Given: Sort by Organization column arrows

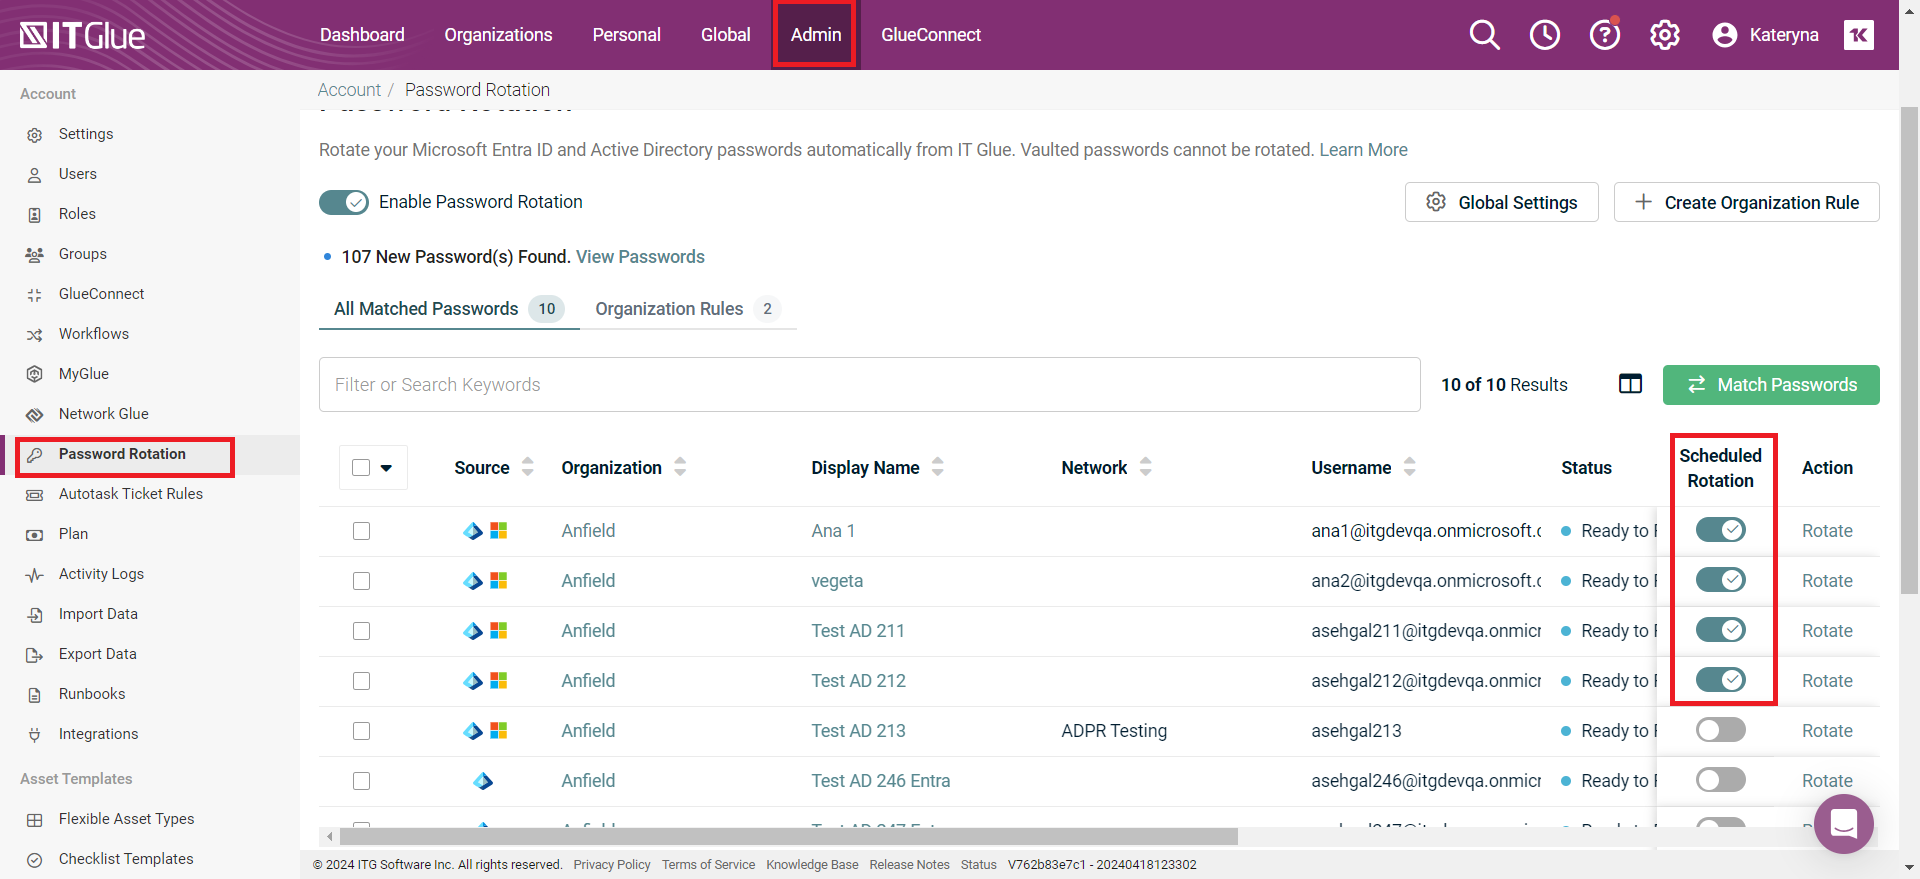Looking at the screenshot, I should (x=680, y=466).
